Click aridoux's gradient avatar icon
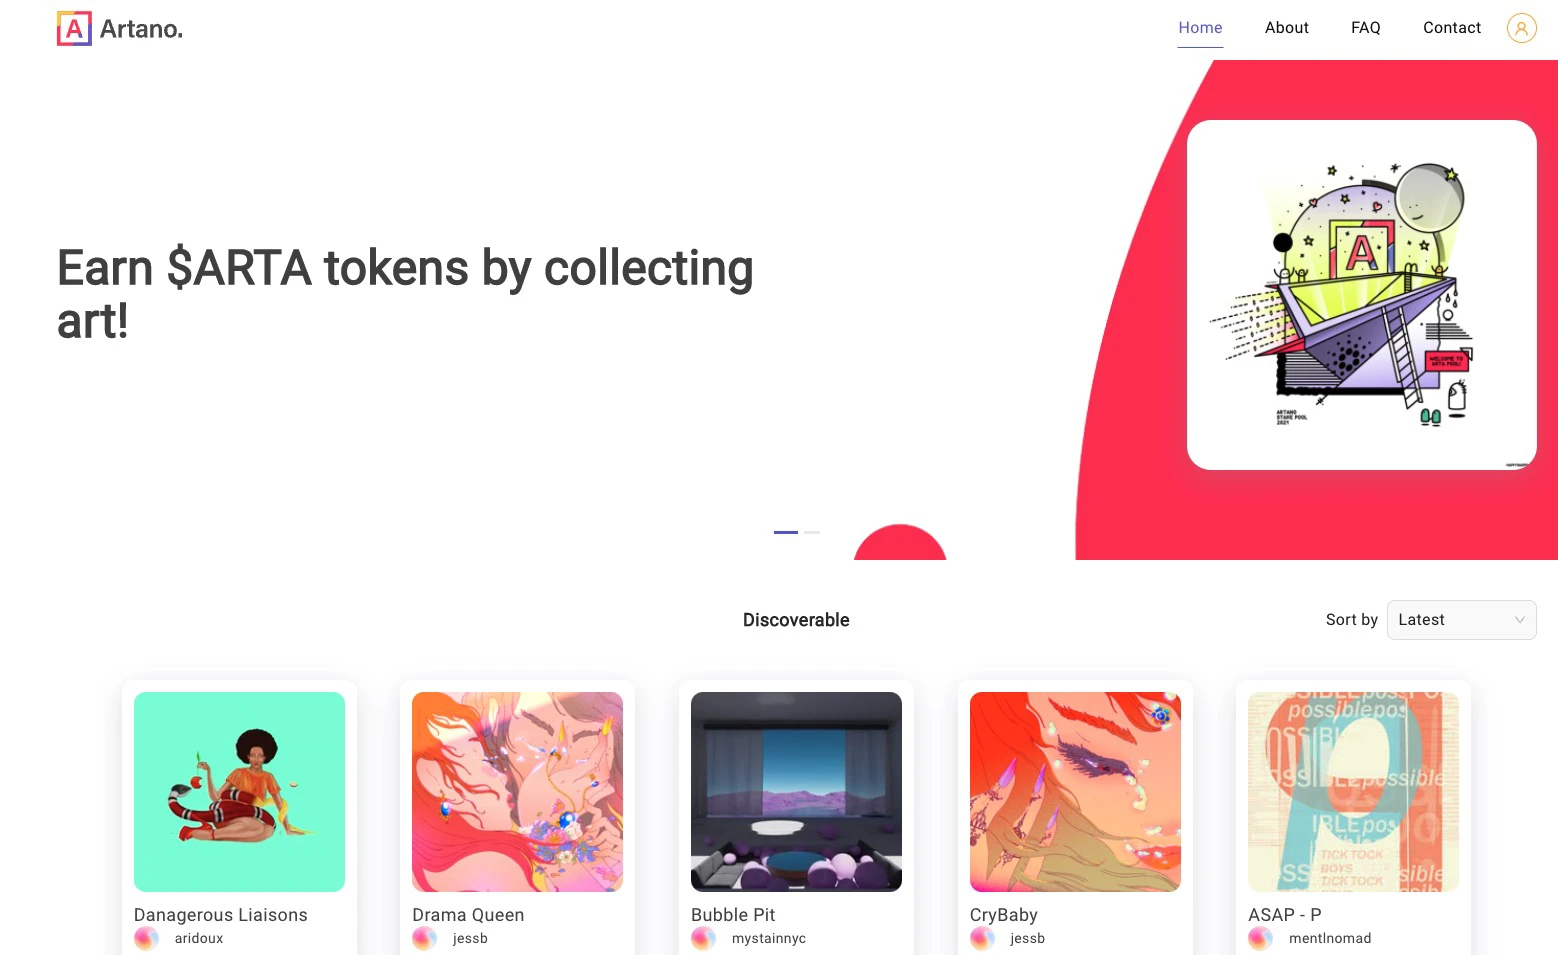 pos(146,938)
